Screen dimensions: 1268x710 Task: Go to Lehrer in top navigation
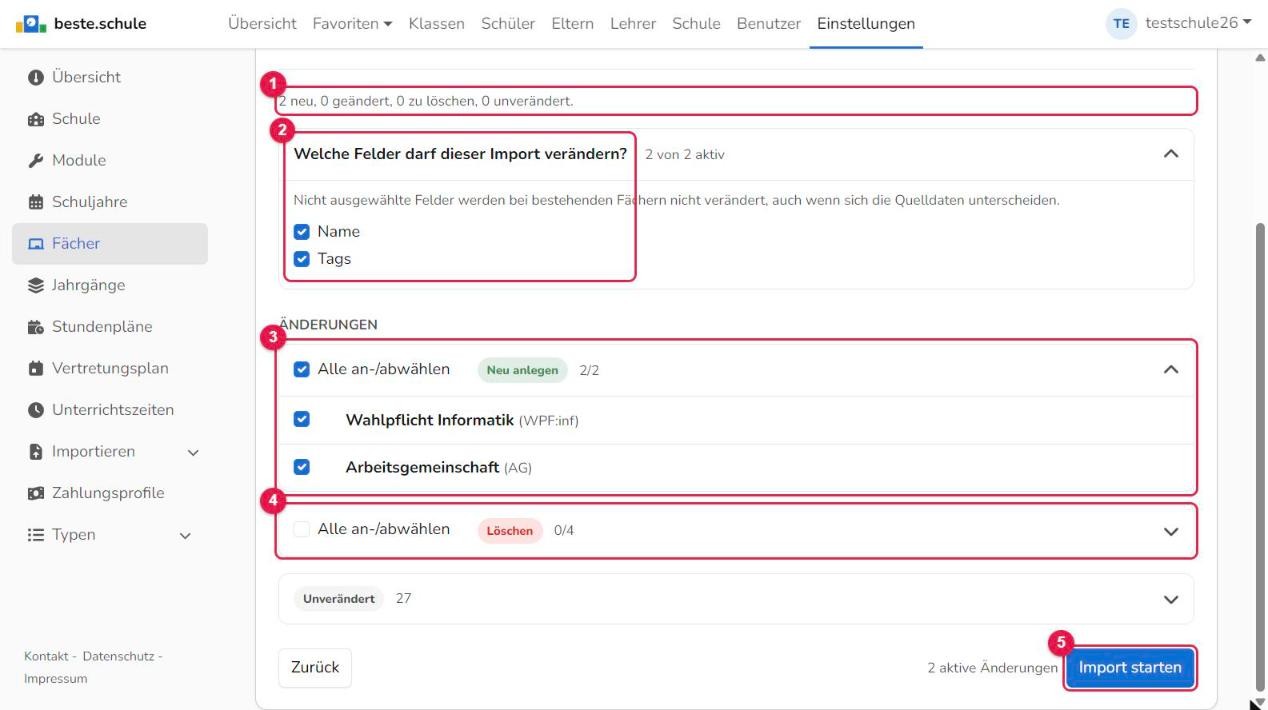click(633, 24)
